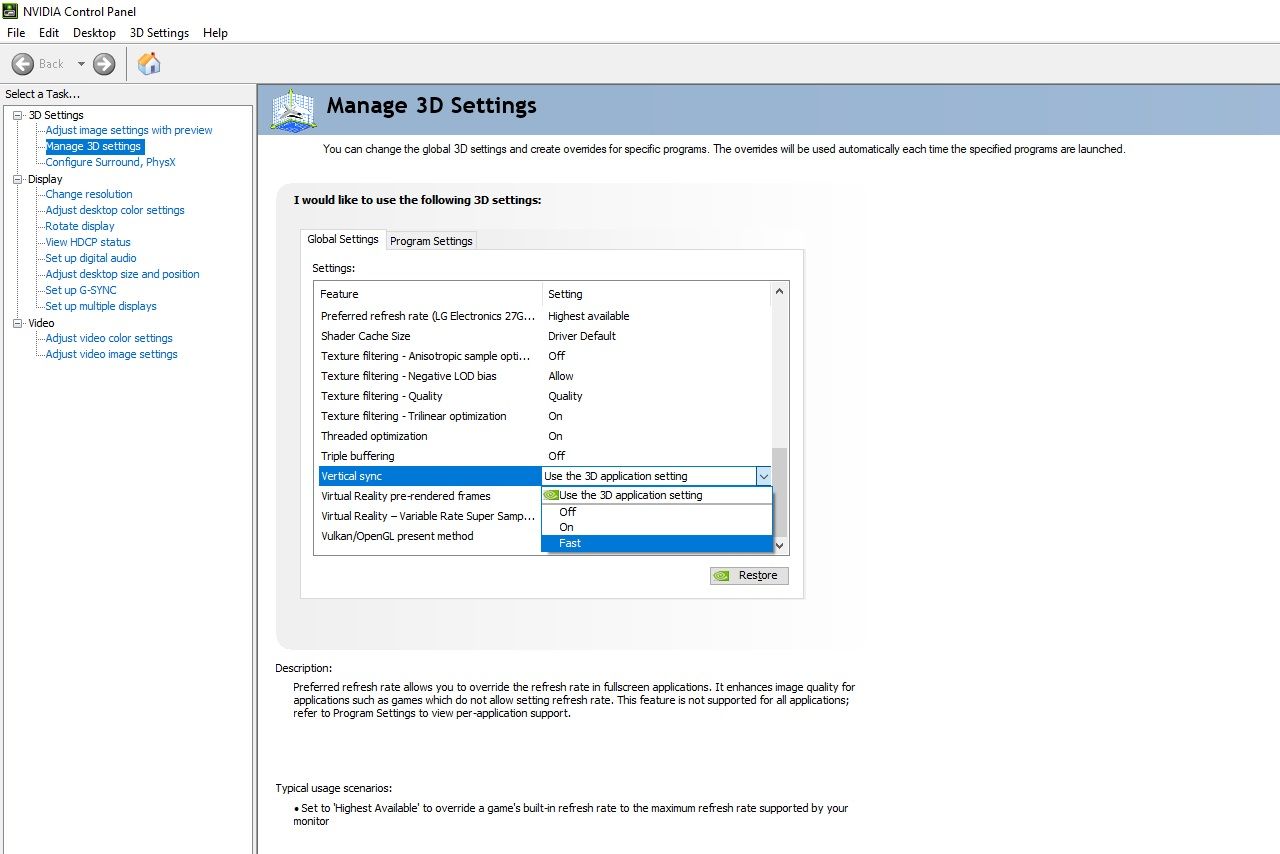The height and width of the screenshot is (854, 1280).
Task: Click the settings list scrollbar thumb
Action: [x=780, y=492]
